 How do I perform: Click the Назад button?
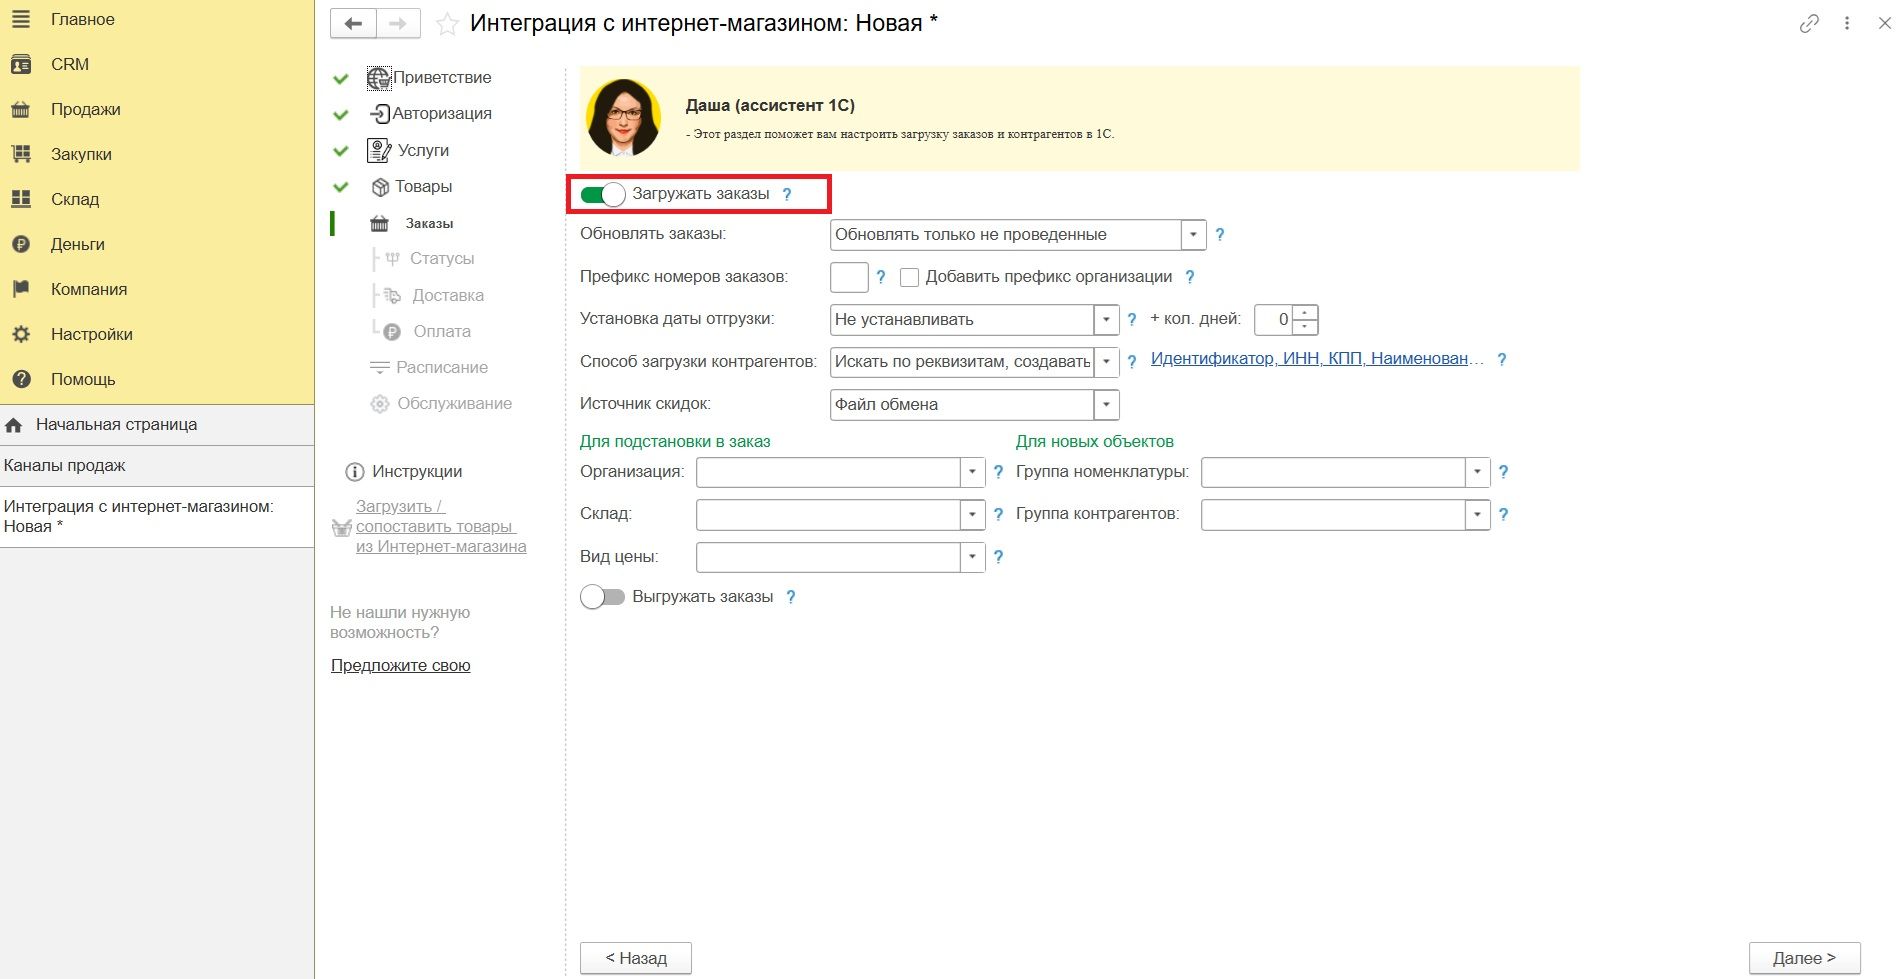pos(636,958)
